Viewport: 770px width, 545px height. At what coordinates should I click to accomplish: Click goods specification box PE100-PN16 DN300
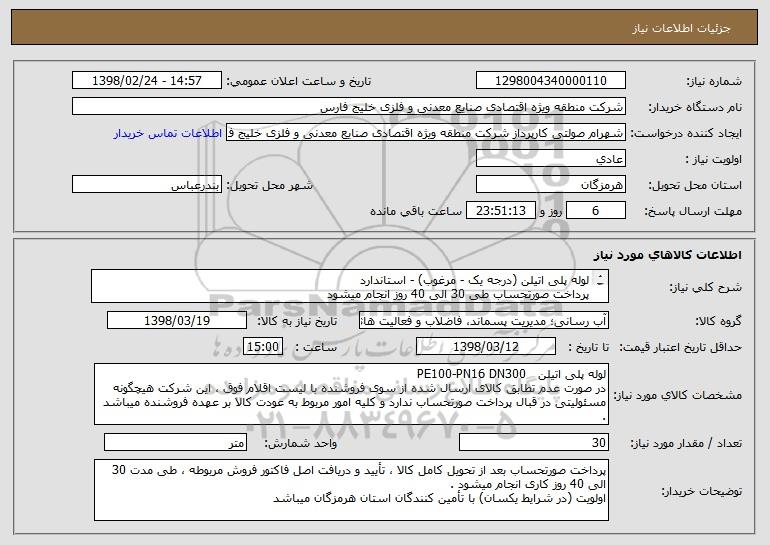(351, 394)
